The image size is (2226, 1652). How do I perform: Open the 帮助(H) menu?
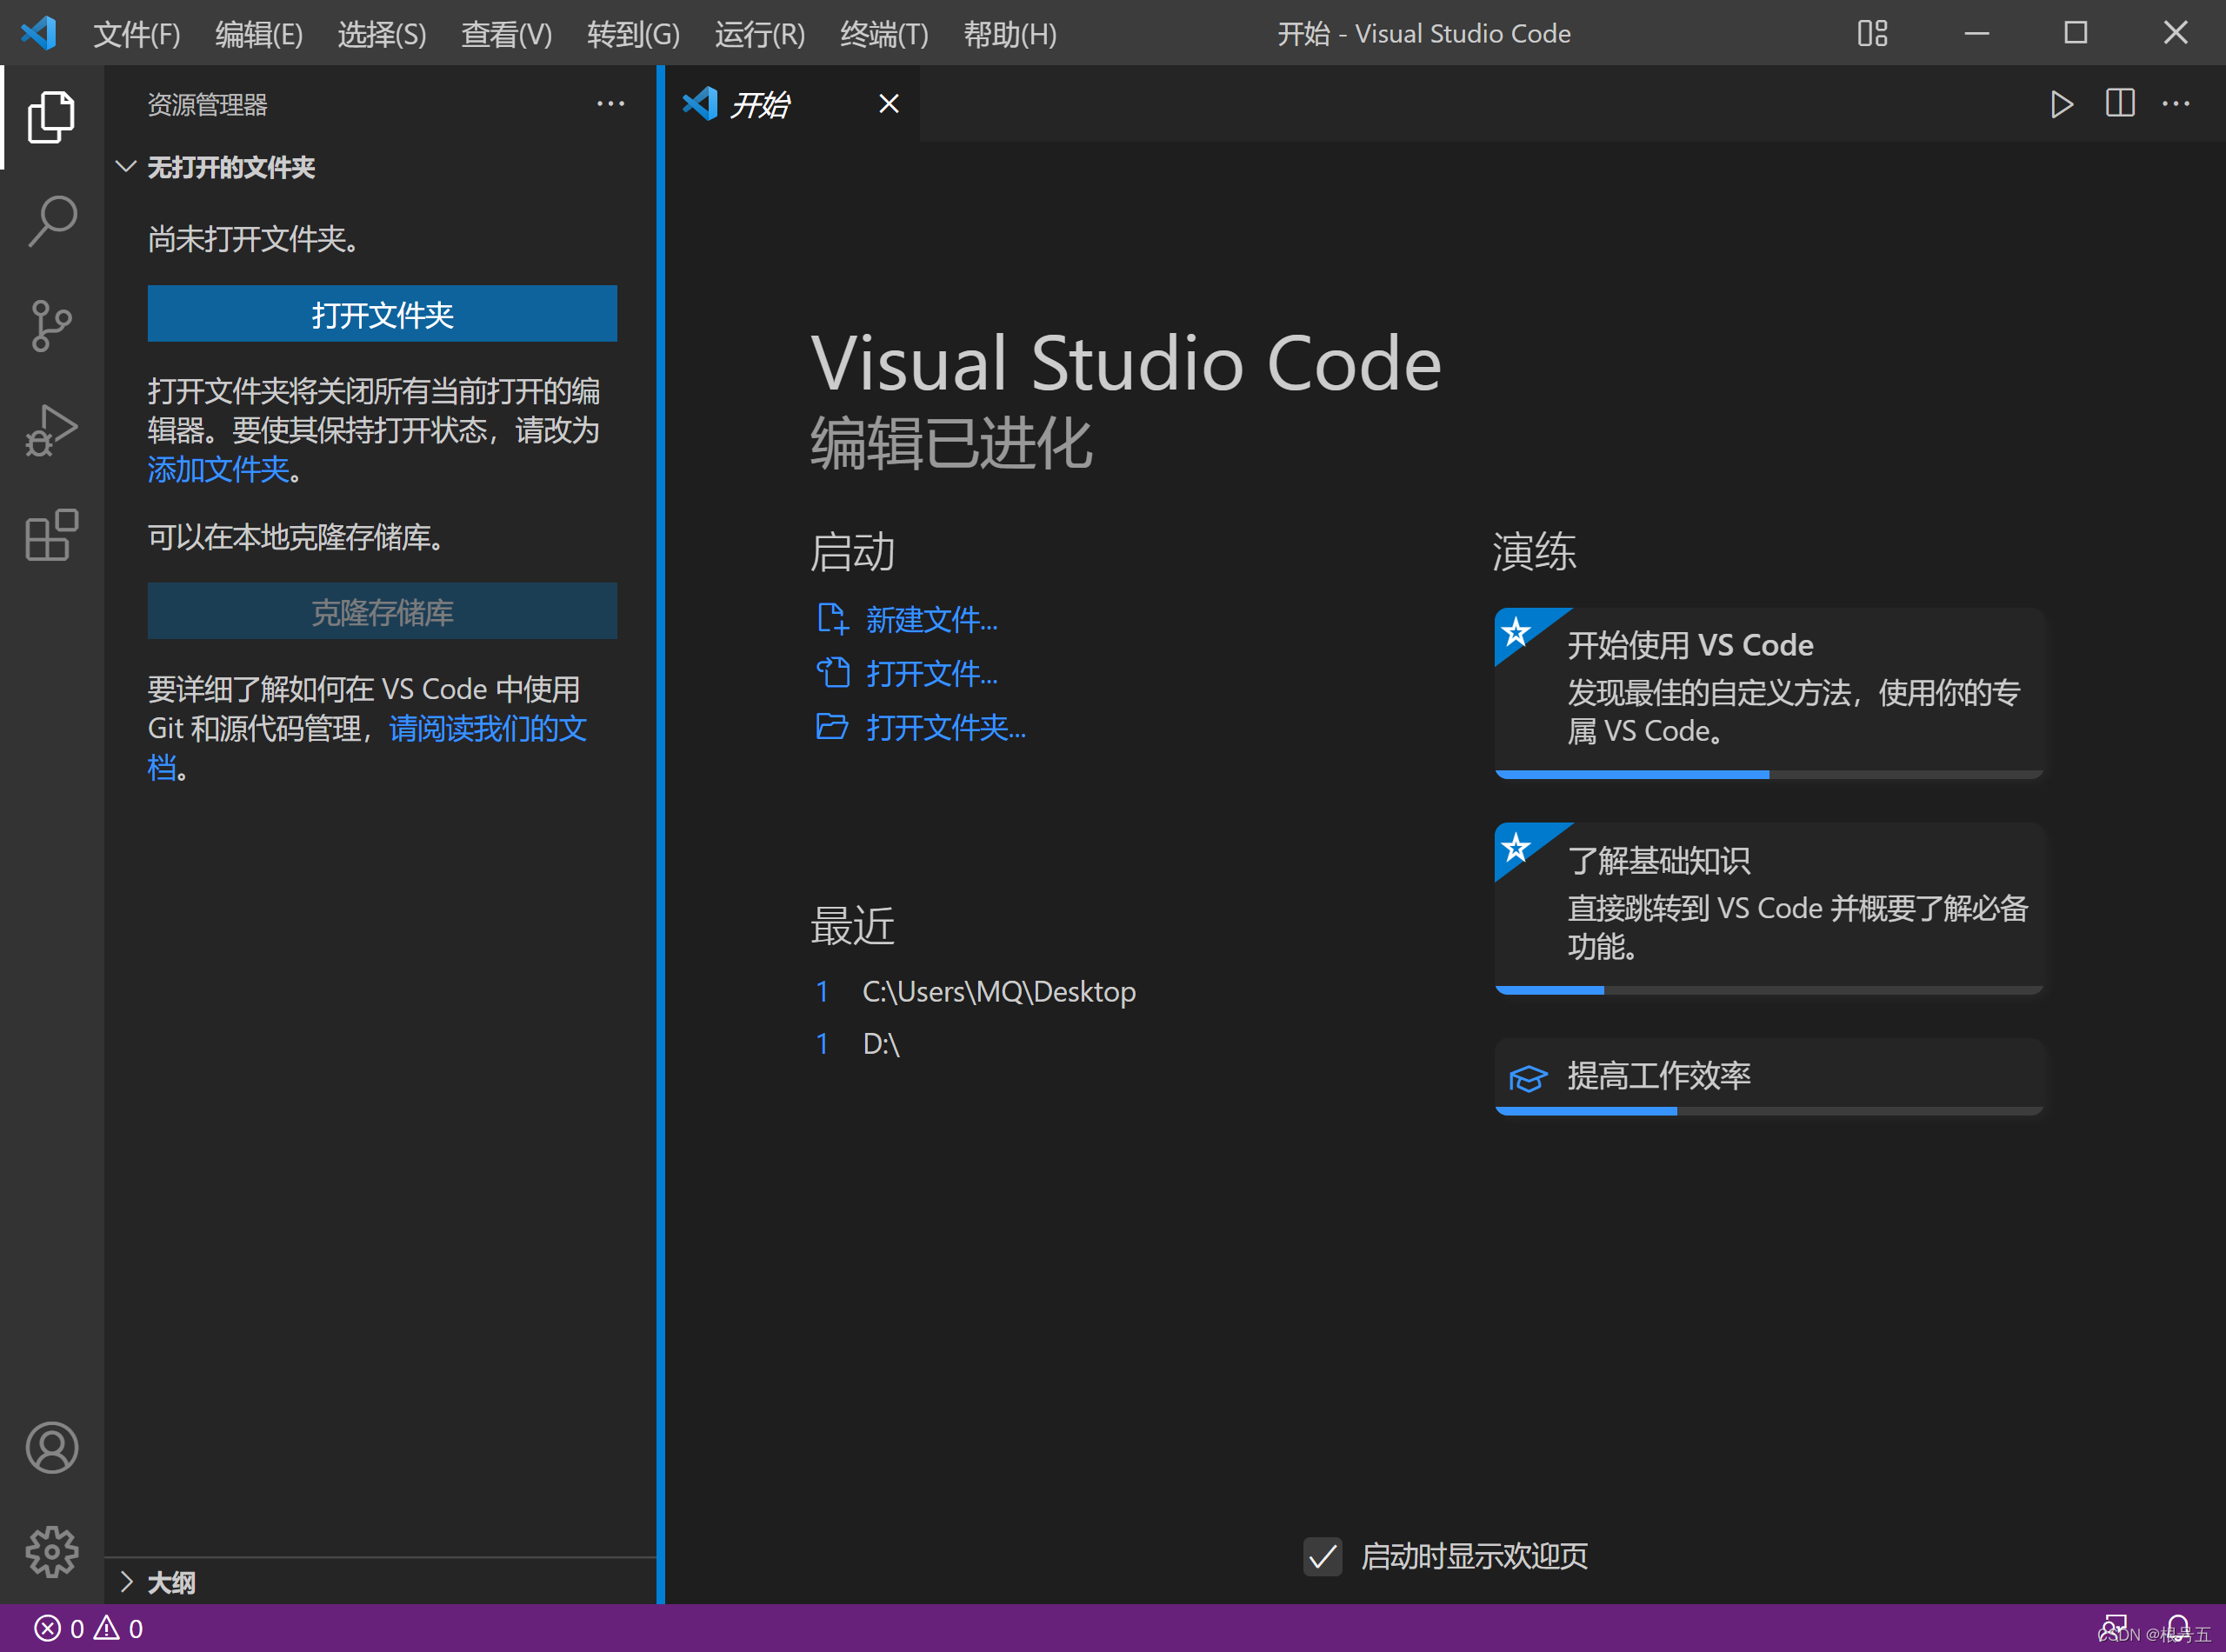(1010, 34)
